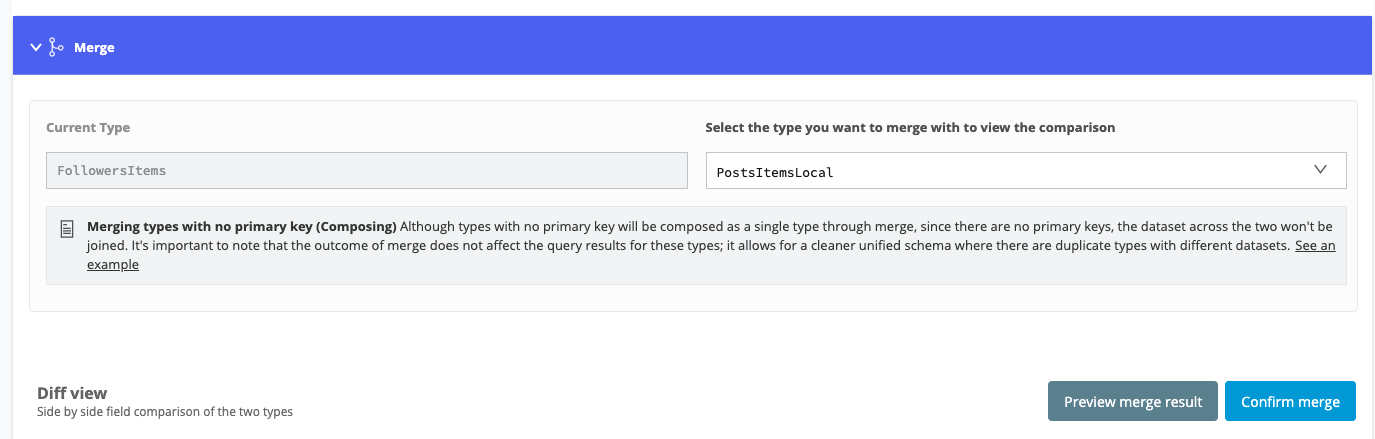Click the bold Merging types notice heading
Screen dimensions: 1375x439
point(242,226)
